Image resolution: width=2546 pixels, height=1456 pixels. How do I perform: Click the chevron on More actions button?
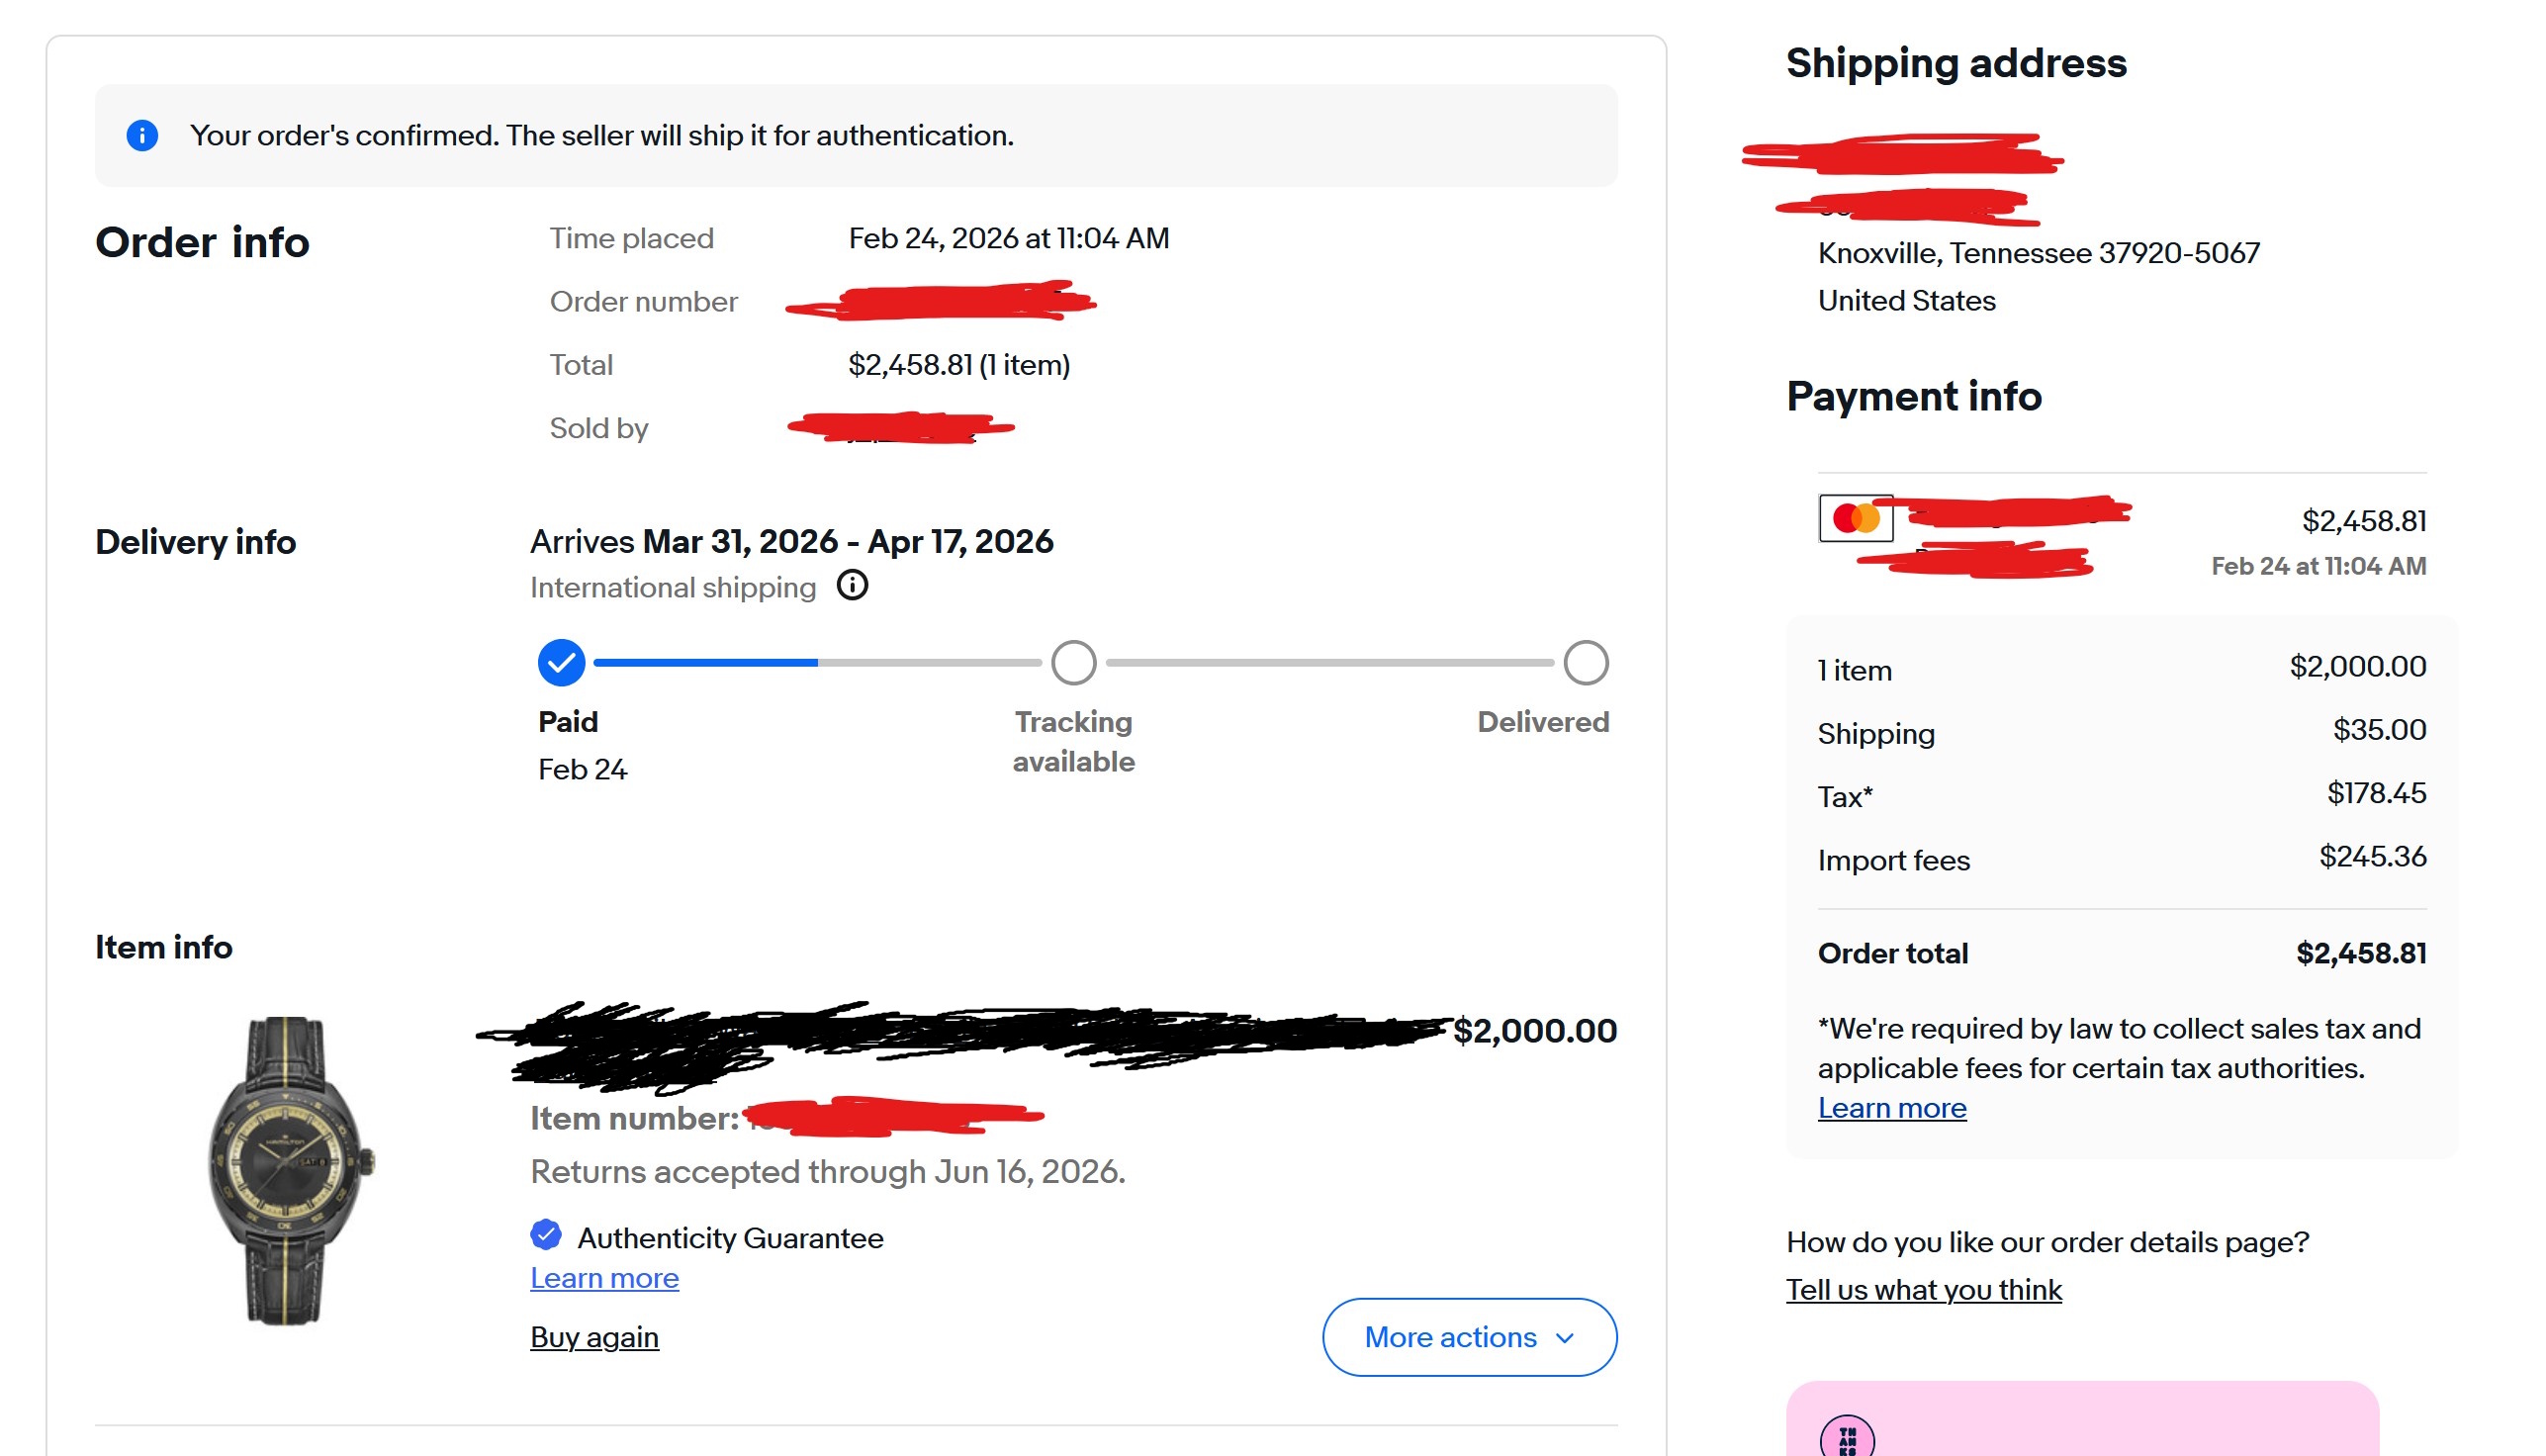point(1565,1338)
